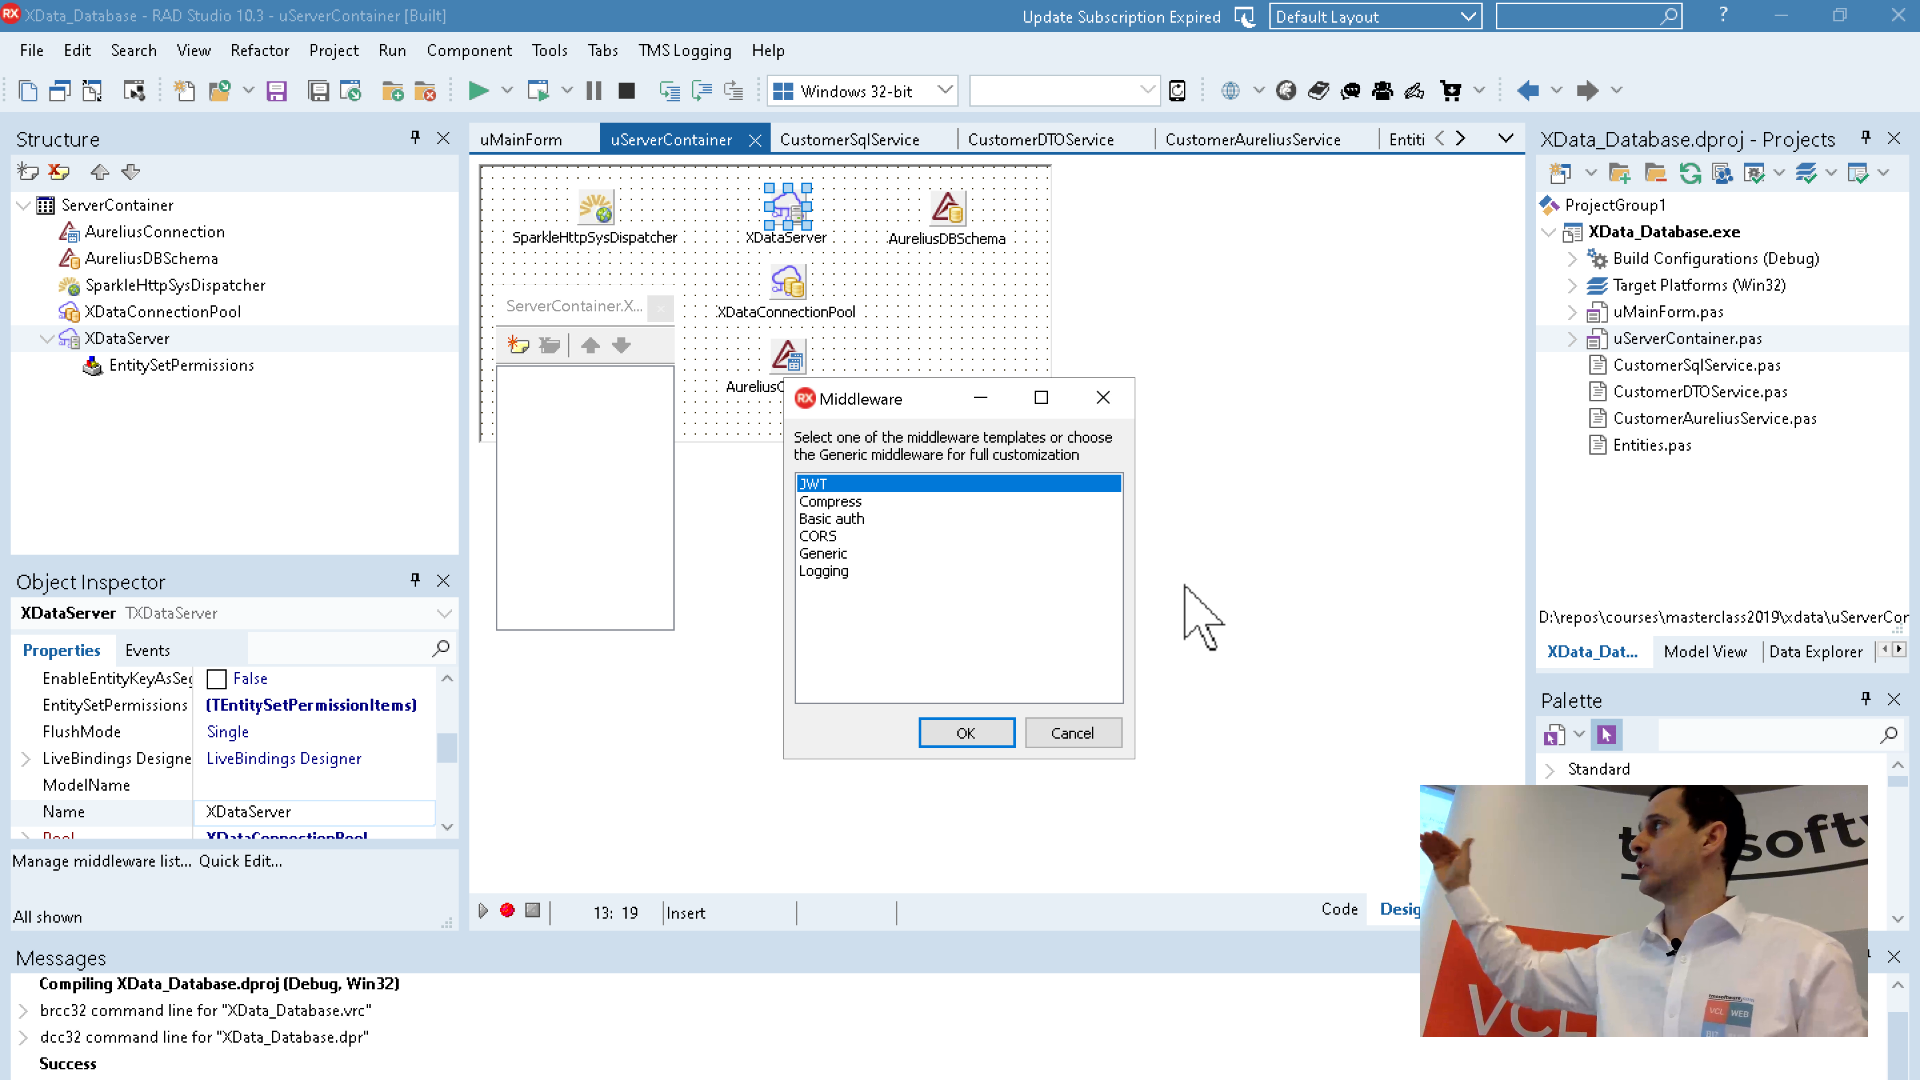Click add new folder icon in Projects toolbar
Image resolution: width=1920 pixels, height=1080 pixels.
coord(1620,173)
